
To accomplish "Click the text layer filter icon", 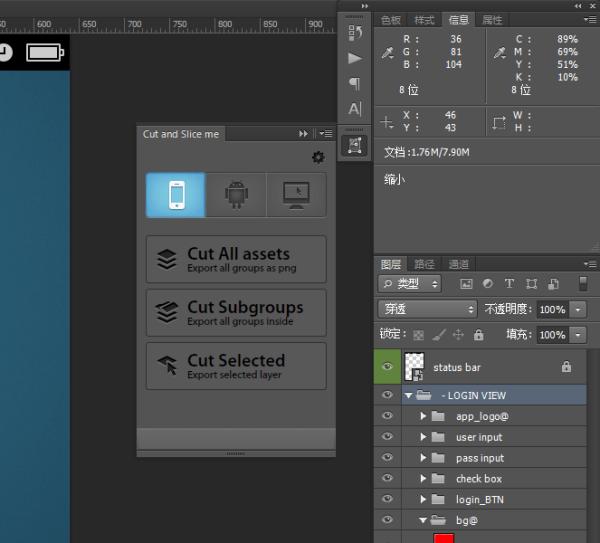I will point(509,284).
